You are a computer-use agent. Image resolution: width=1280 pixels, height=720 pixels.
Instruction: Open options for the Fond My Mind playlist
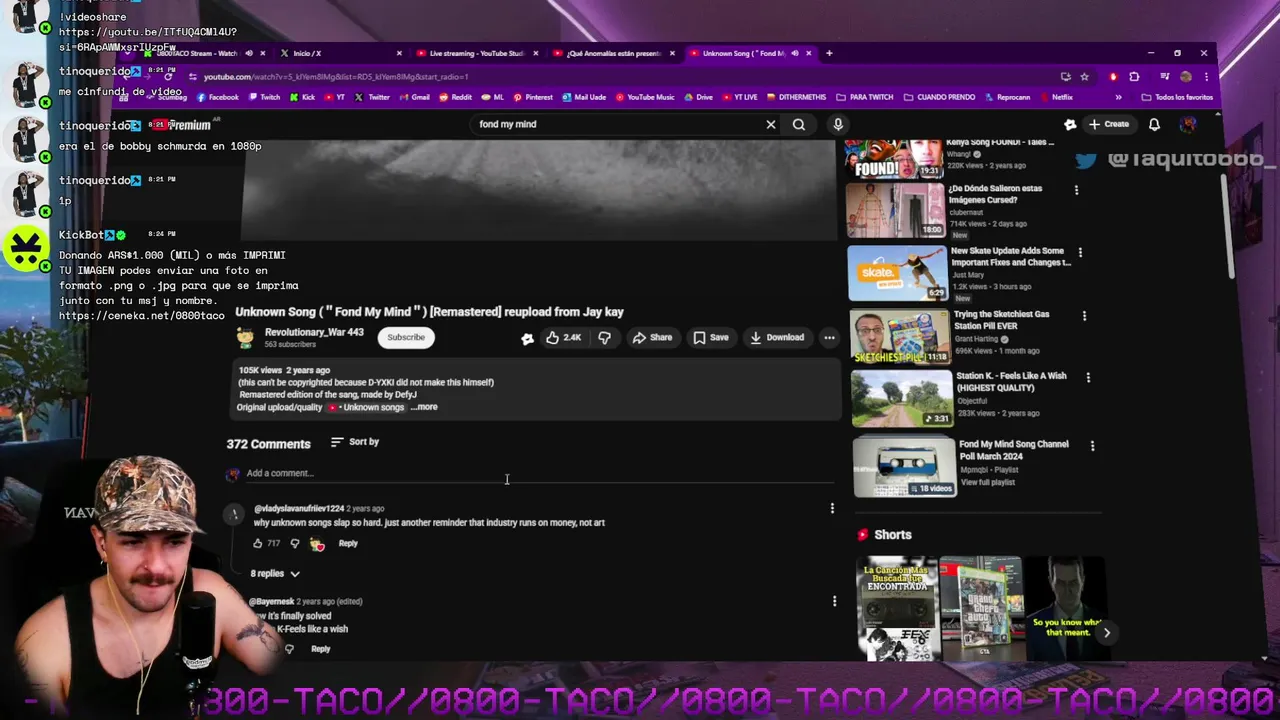(1092, 446)
